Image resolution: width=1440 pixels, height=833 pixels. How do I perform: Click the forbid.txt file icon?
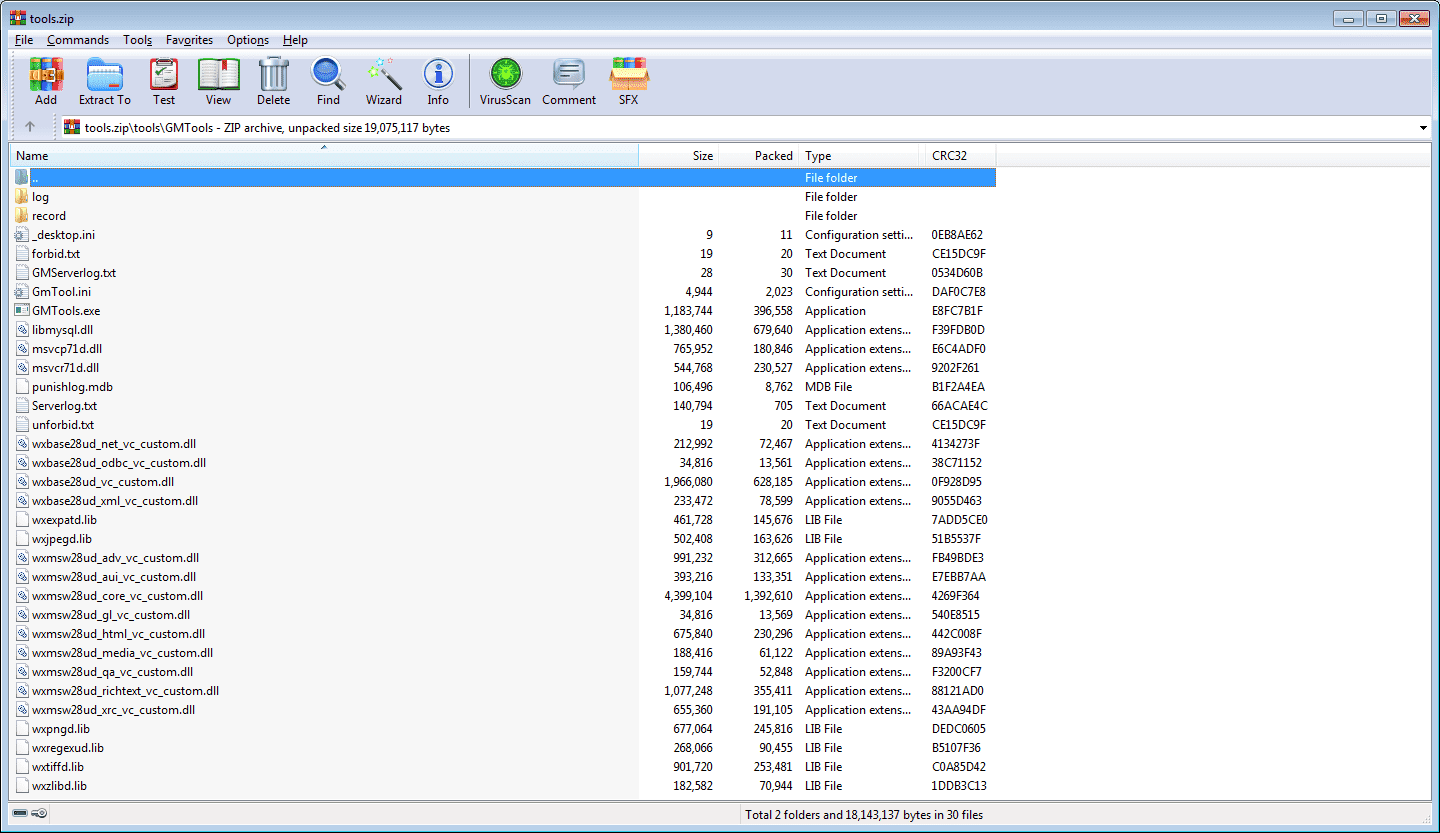pyautogui.click(x=22, y=254)
